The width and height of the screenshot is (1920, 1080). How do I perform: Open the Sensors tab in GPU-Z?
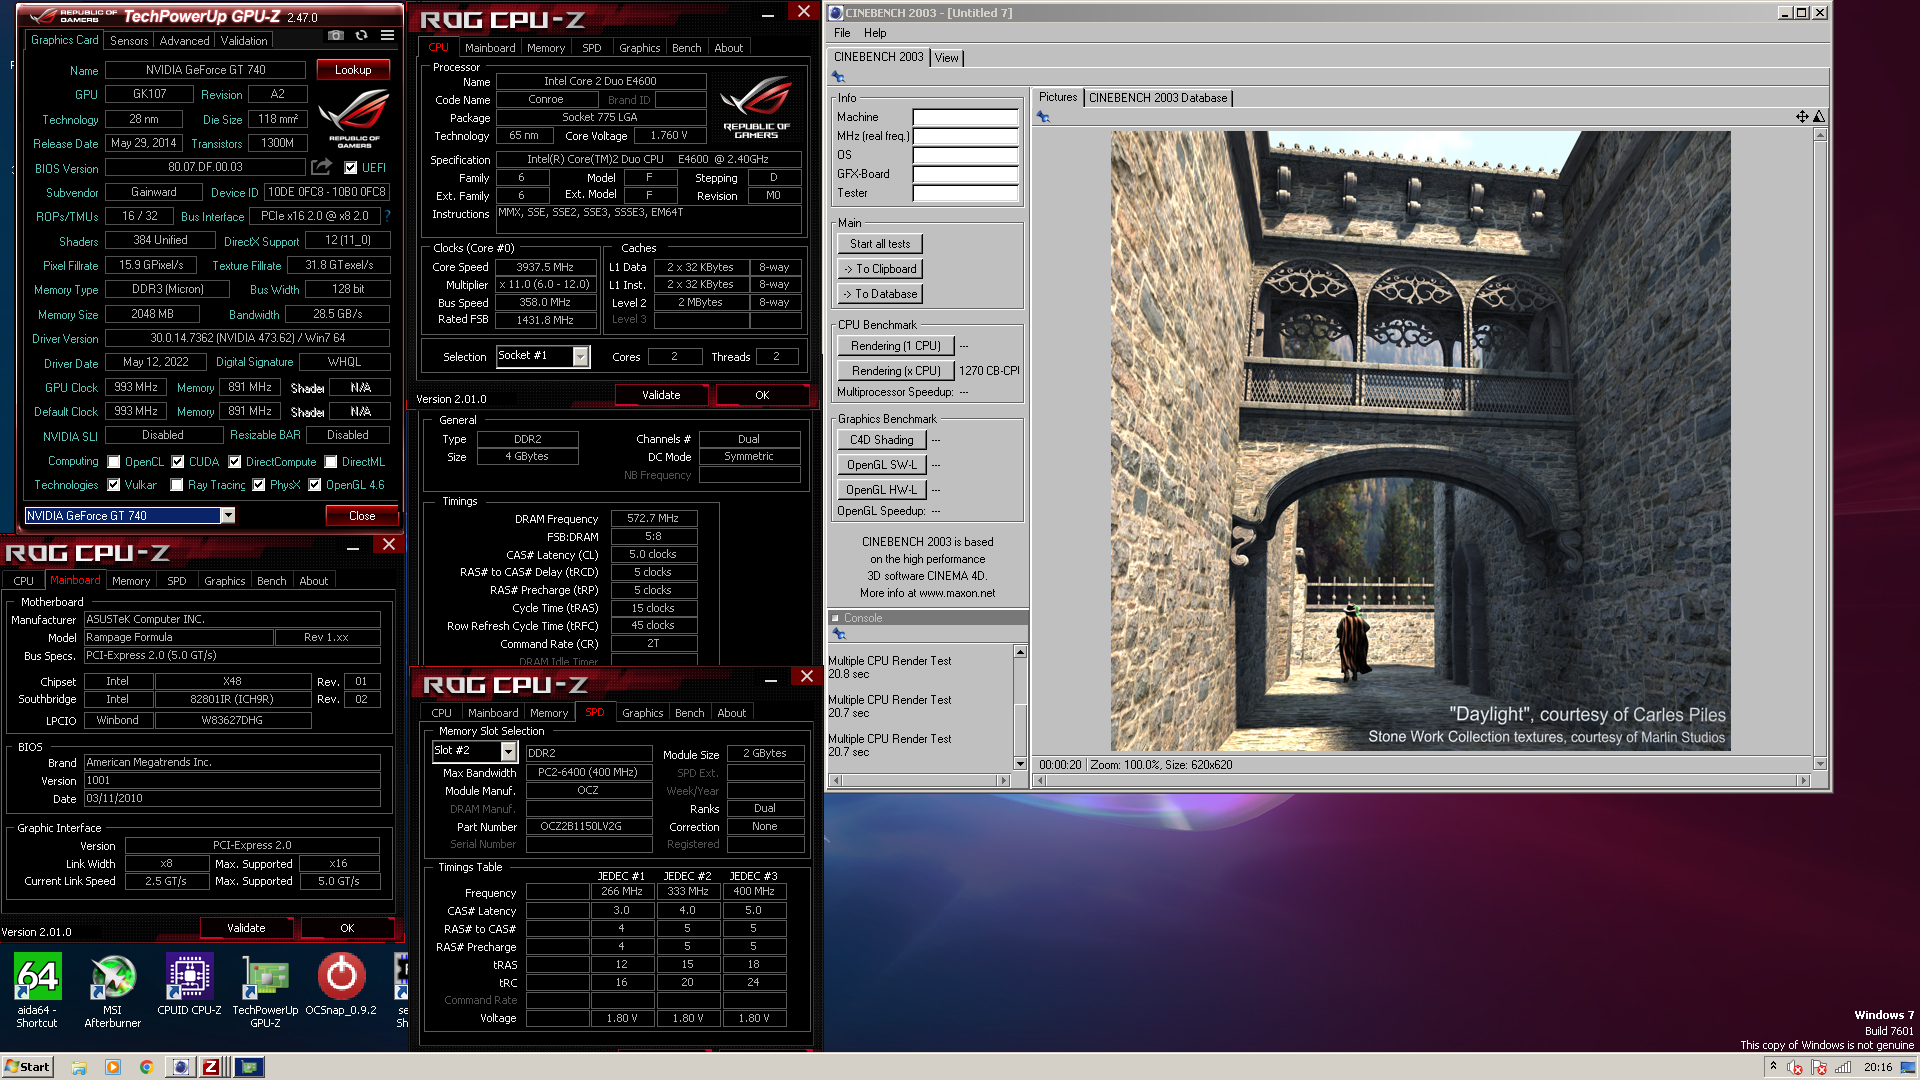click(129, 41)
